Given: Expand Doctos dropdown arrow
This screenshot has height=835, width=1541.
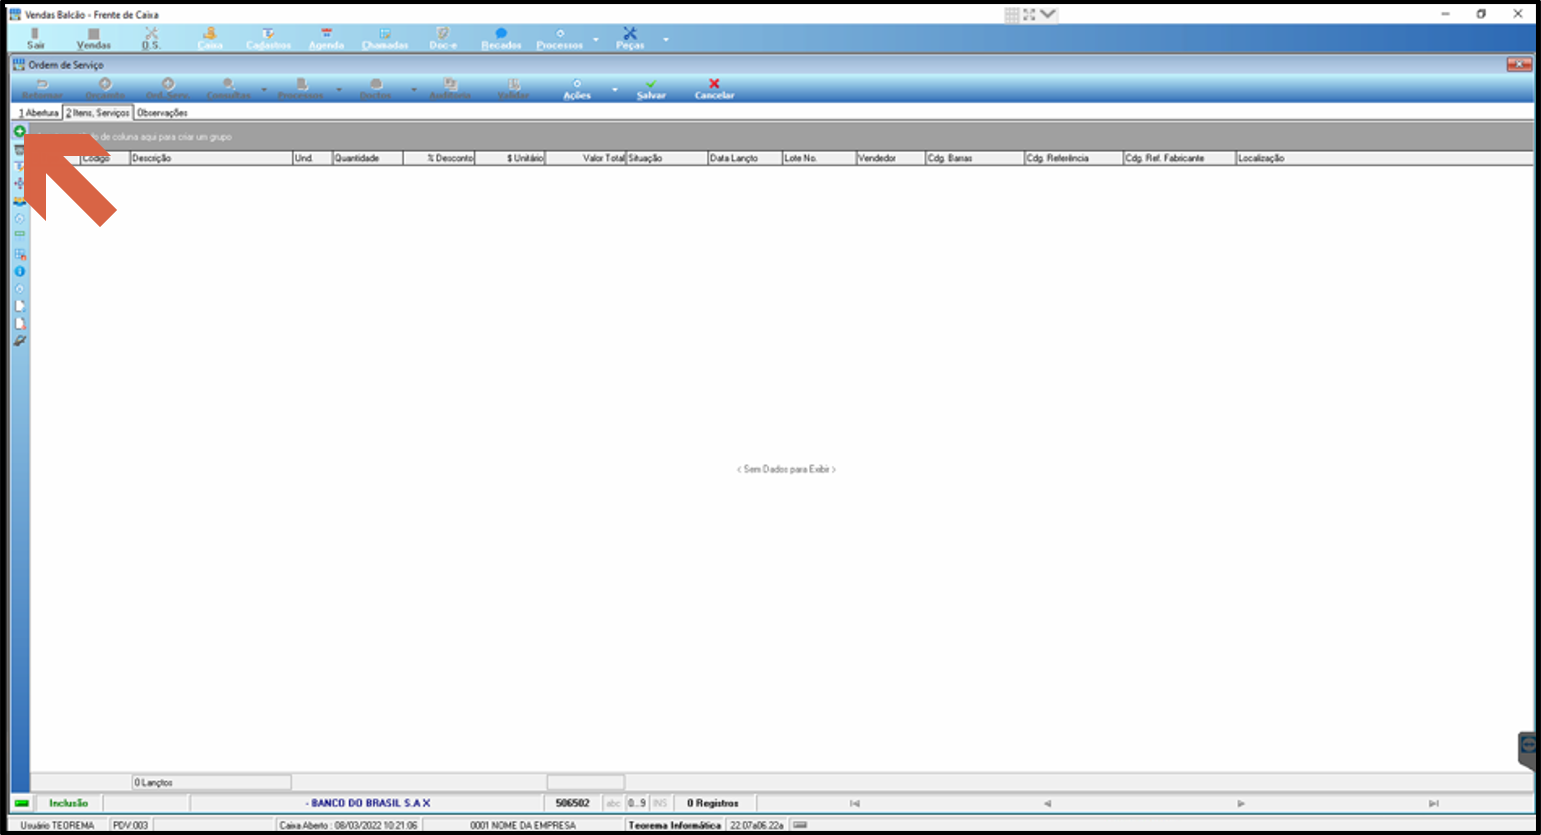Looking at the screenshot, I should pos(414,90).
